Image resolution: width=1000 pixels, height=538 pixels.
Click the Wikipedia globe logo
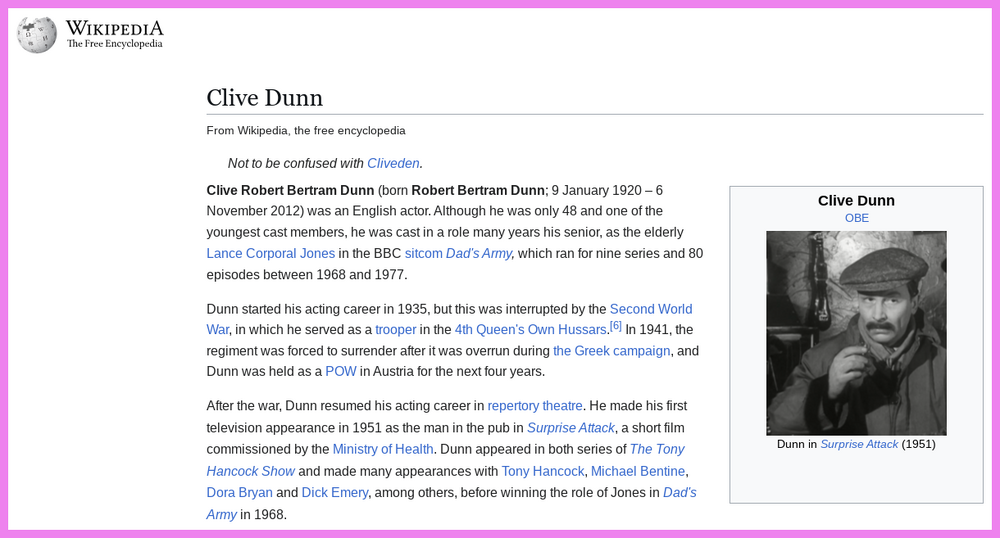tap(37, 34)
